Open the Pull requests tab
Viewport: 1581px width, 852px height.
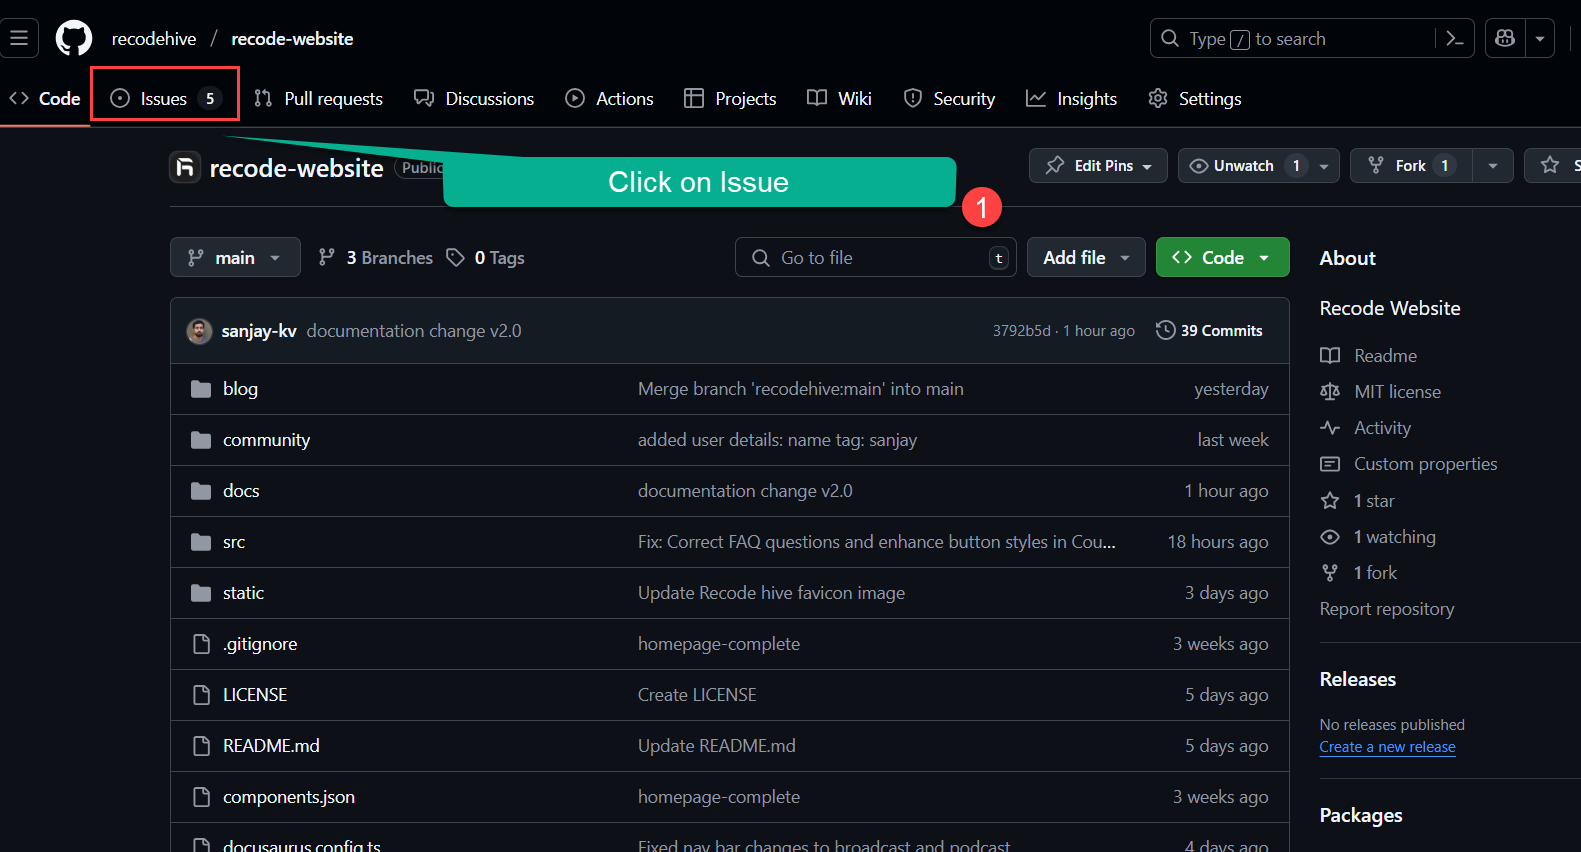(x=319, y=98)
